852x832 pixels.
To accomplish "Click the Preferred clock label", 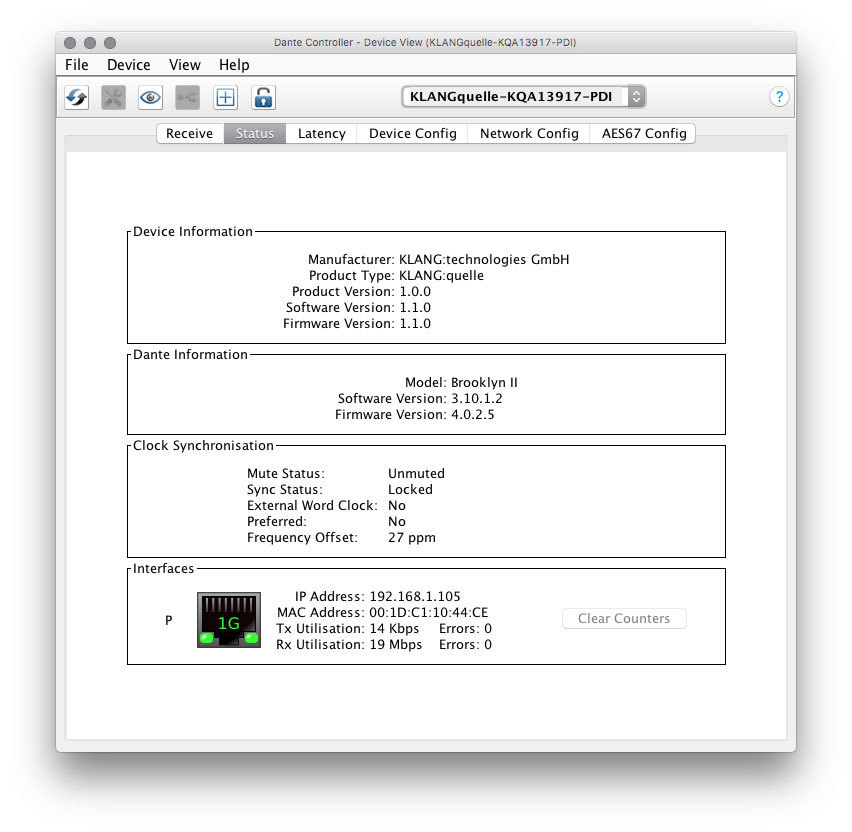I will [x=277, y=522].
